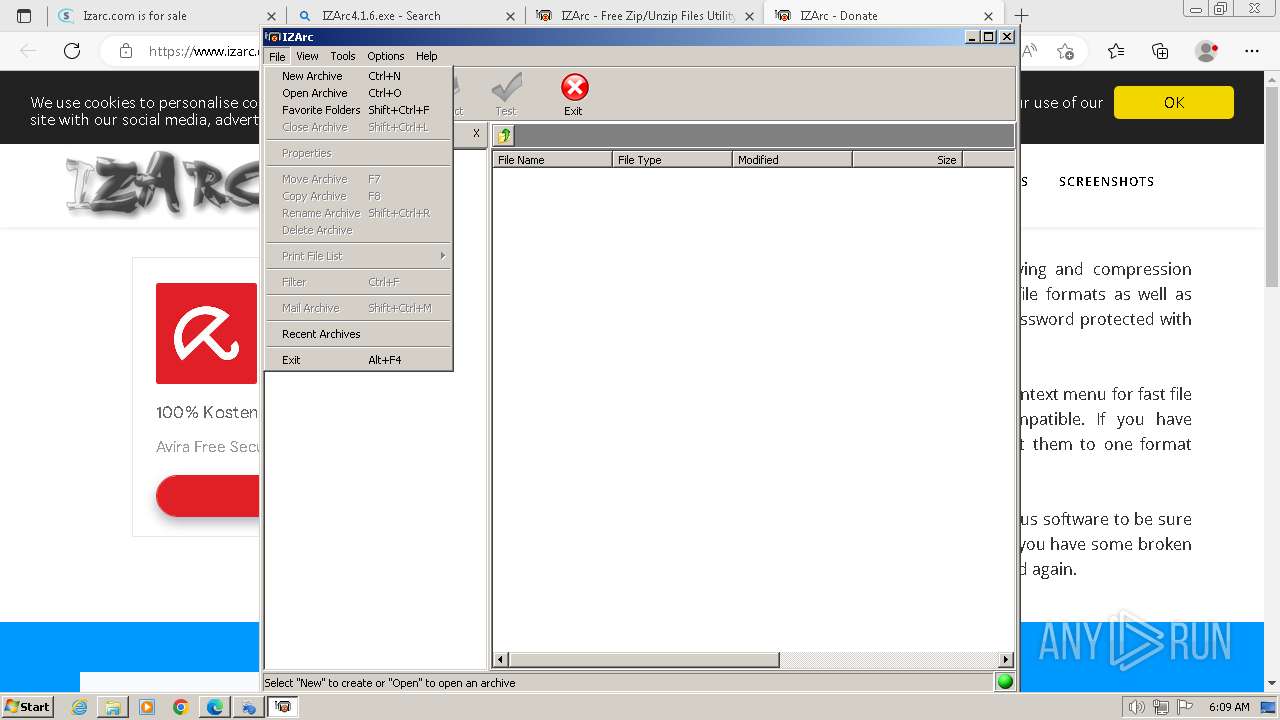Click the horizontal scrollbar left arrow
The height and width of the screenshot is (720, 1280).
[x=501, y=659]
